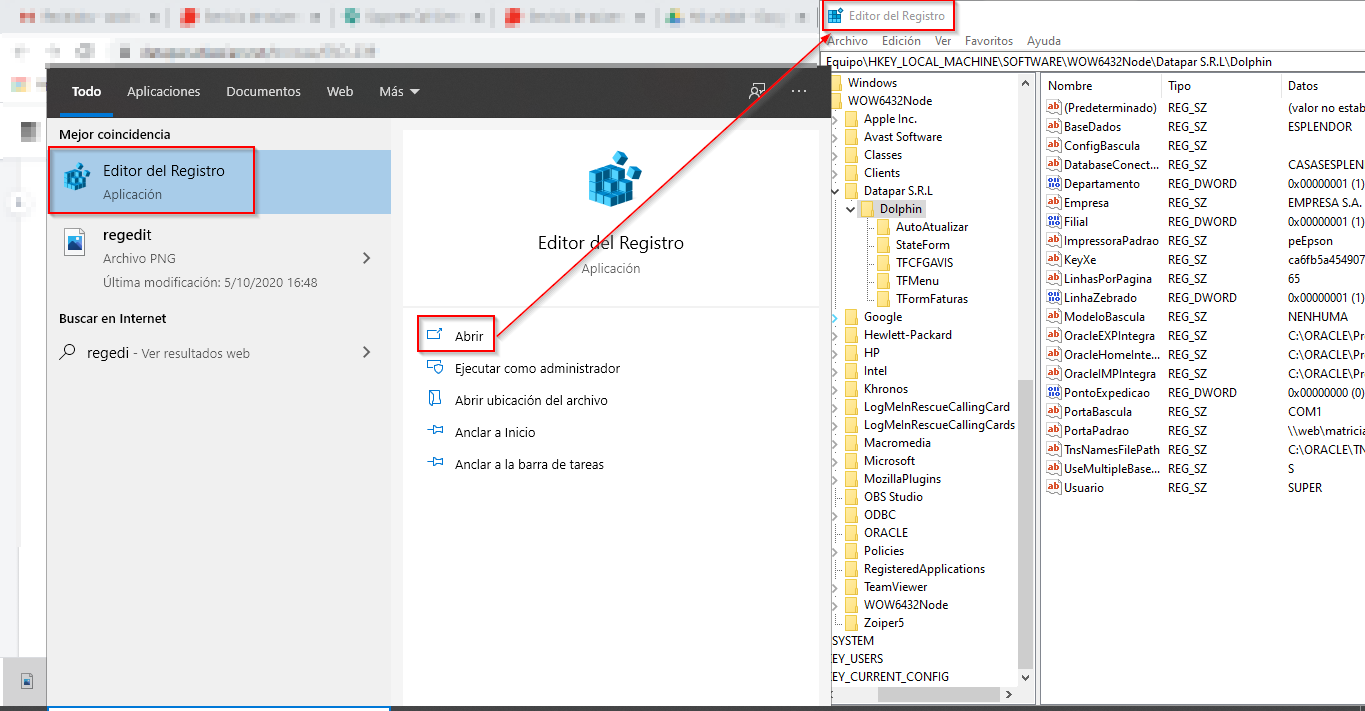Click the tree pane vertical scrollbar

pos(1025,524)
